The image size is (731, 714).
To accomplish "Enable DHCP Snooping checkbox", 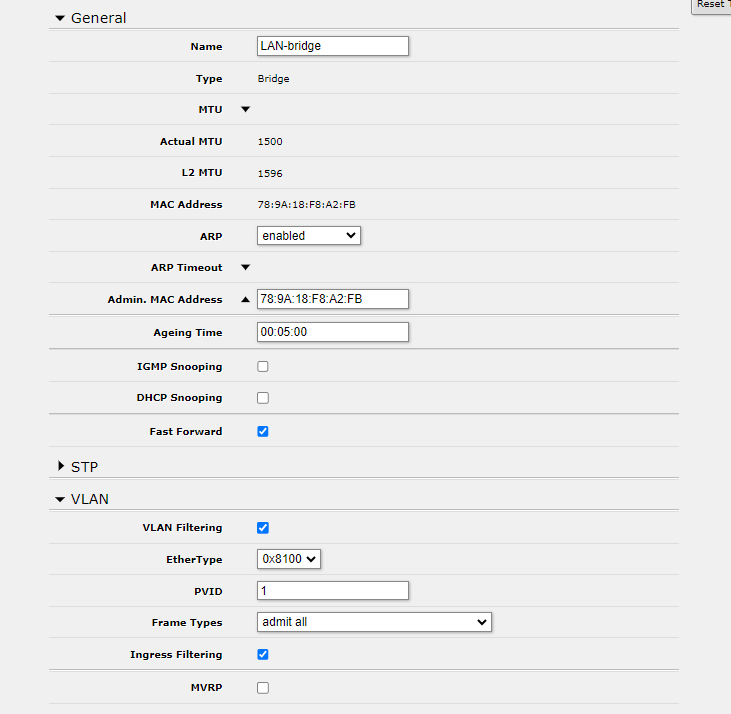I will click(x=263, y=398).
